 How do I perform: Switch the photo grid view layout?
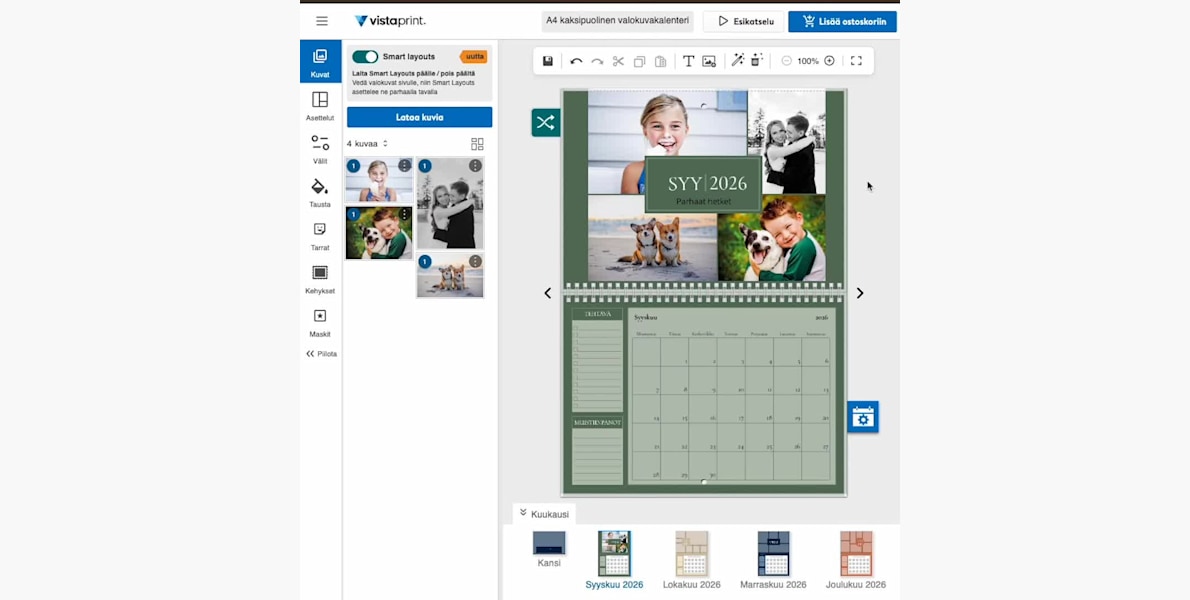[x=477, y=144]
